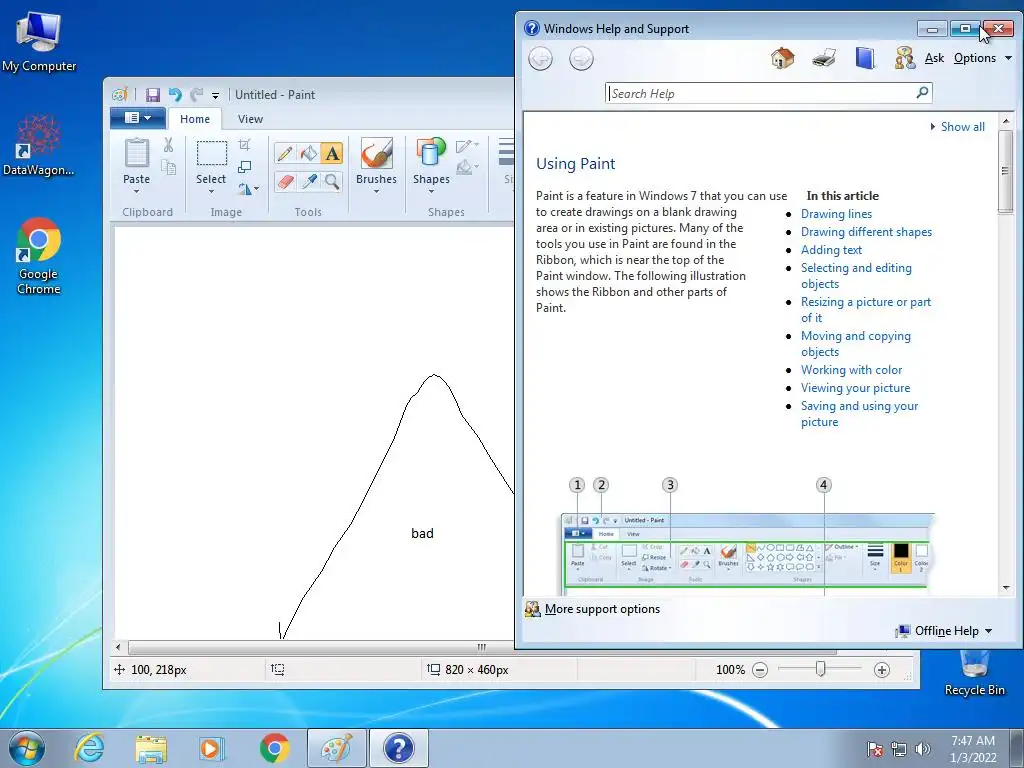Select the Text tool in Paint
The image size is (1024, 768).
[332, 153]
